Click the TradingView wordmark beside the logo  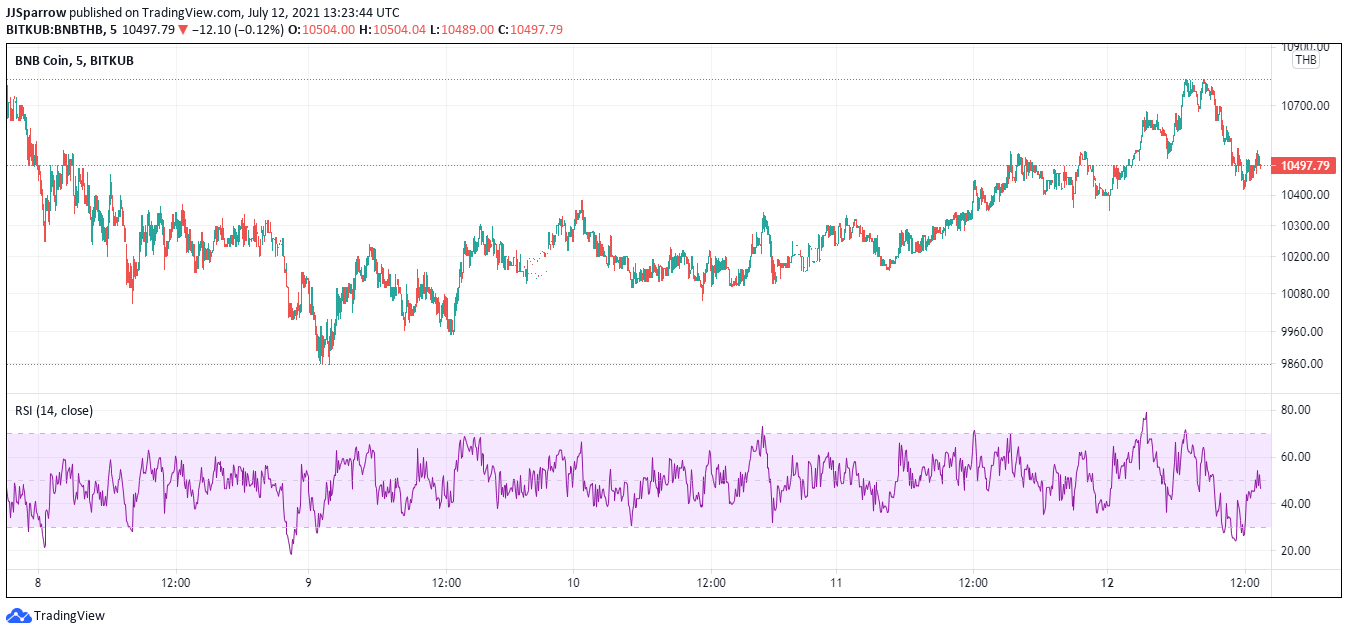pos(69,616)
